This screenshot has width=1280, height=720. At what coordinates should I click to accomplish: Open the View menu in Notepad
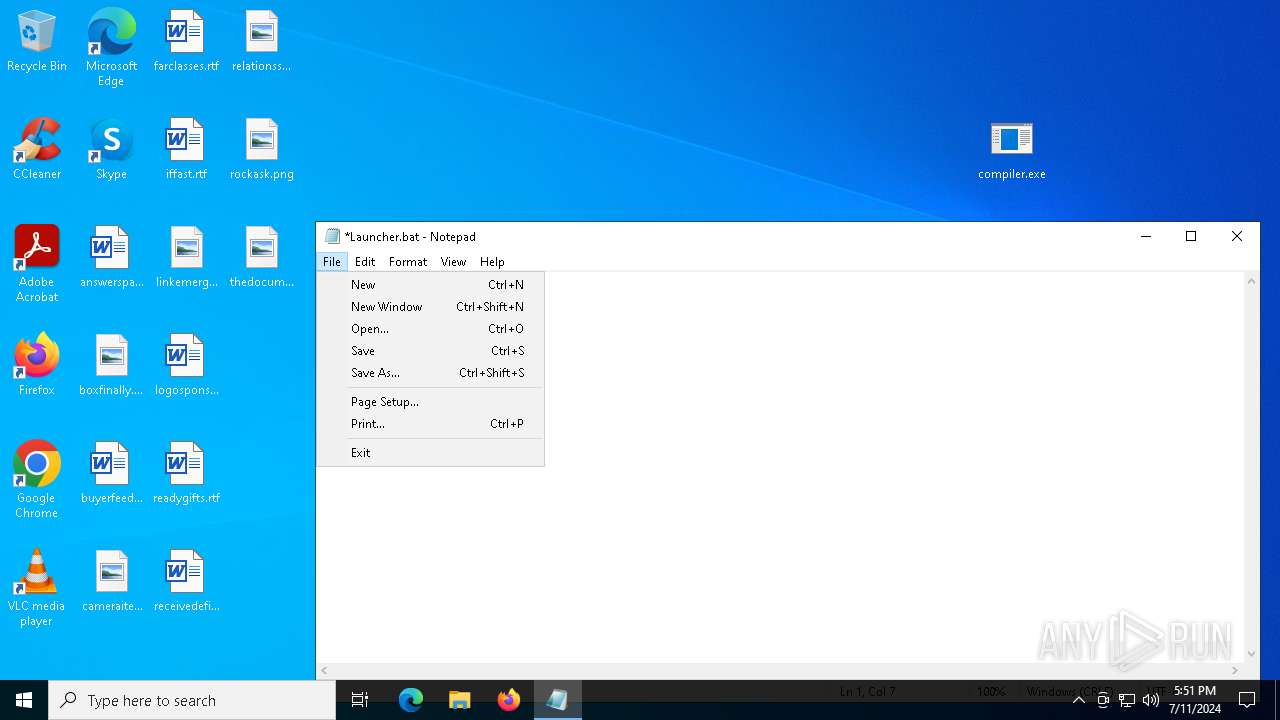pyautogui.click(x=453, y=262)
